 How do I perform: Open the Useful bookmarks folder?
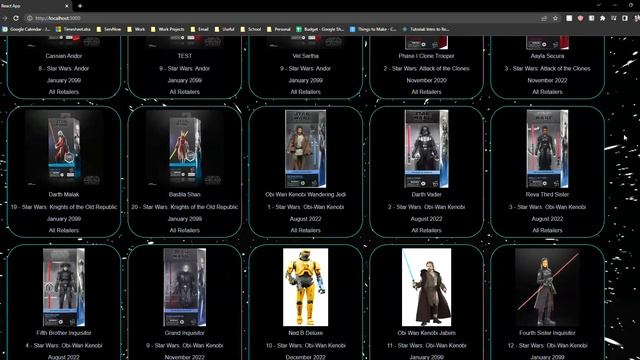pyautogui.click(x=224, y=29)
